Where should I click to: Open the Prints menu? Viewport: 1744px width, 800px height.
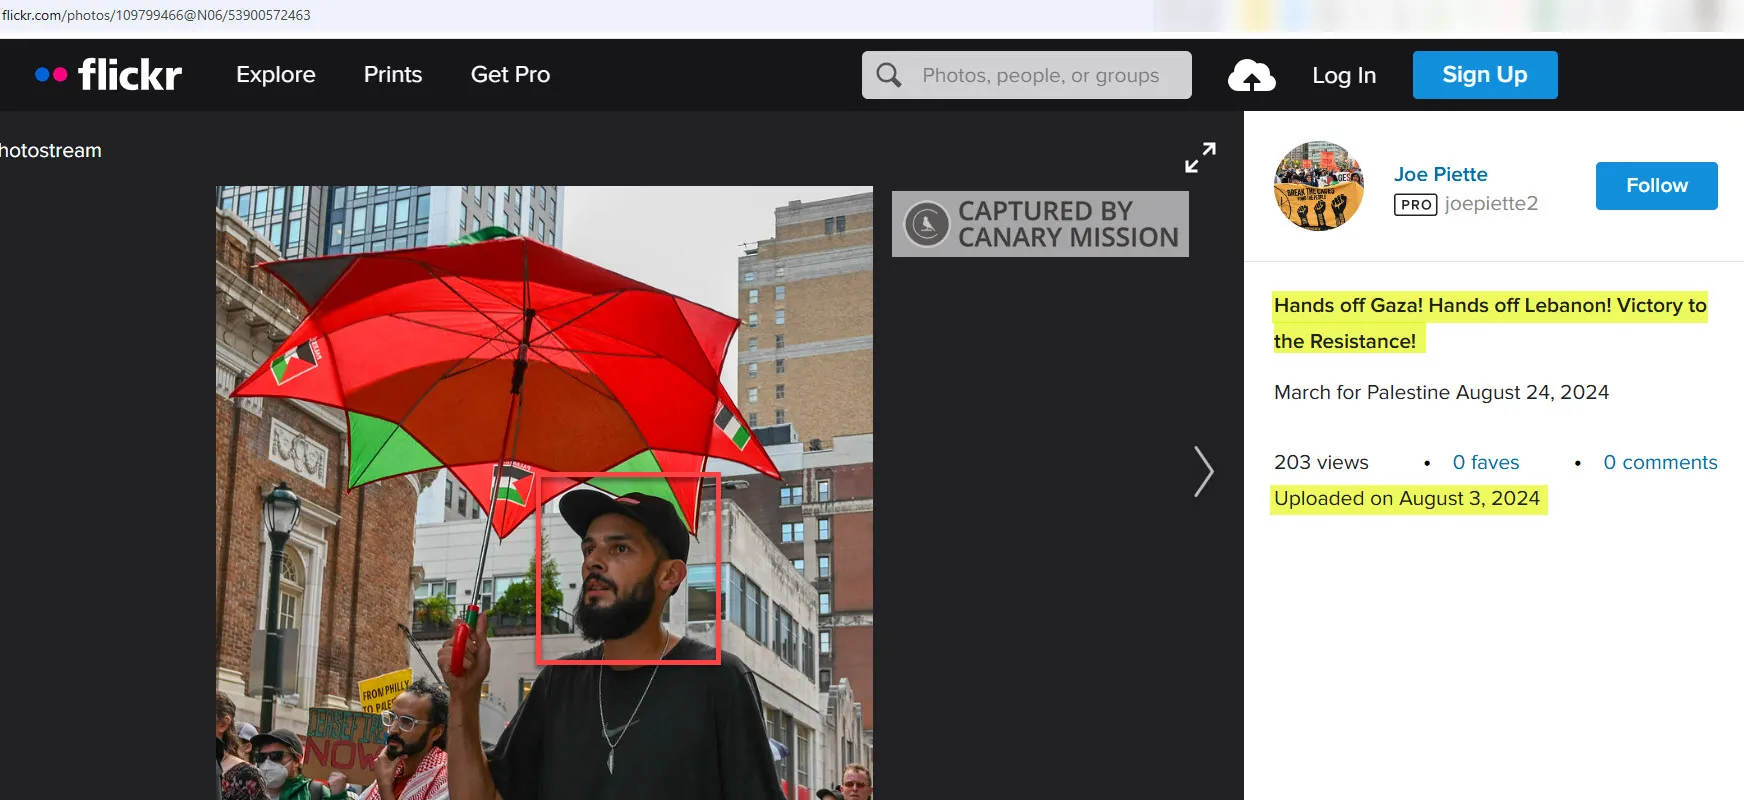tap(393, 75)
